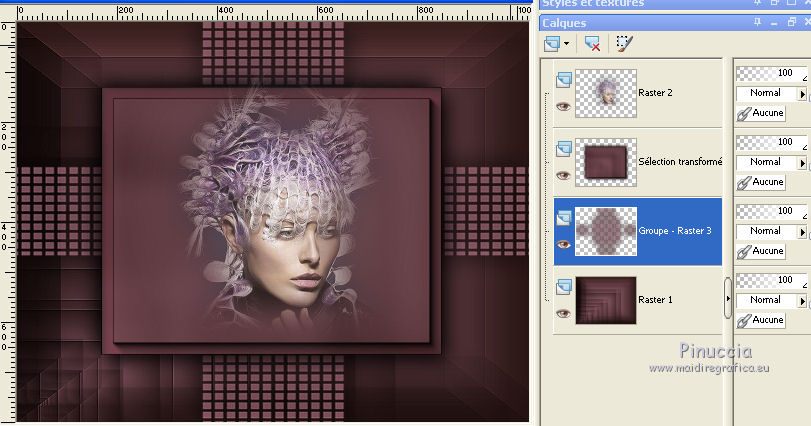Select the Raster 2 layer thumbnail

(x=606, y=94)
